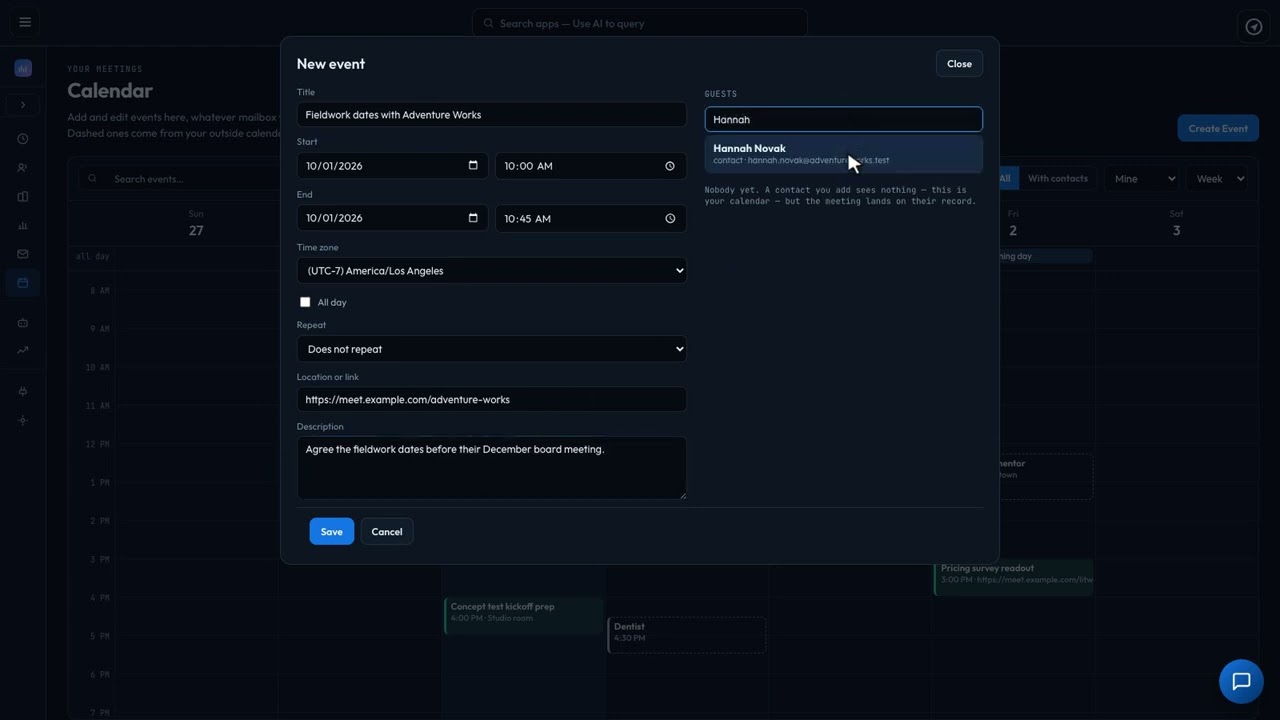Open the Concept test kickoff prep event

pos(523,615)
